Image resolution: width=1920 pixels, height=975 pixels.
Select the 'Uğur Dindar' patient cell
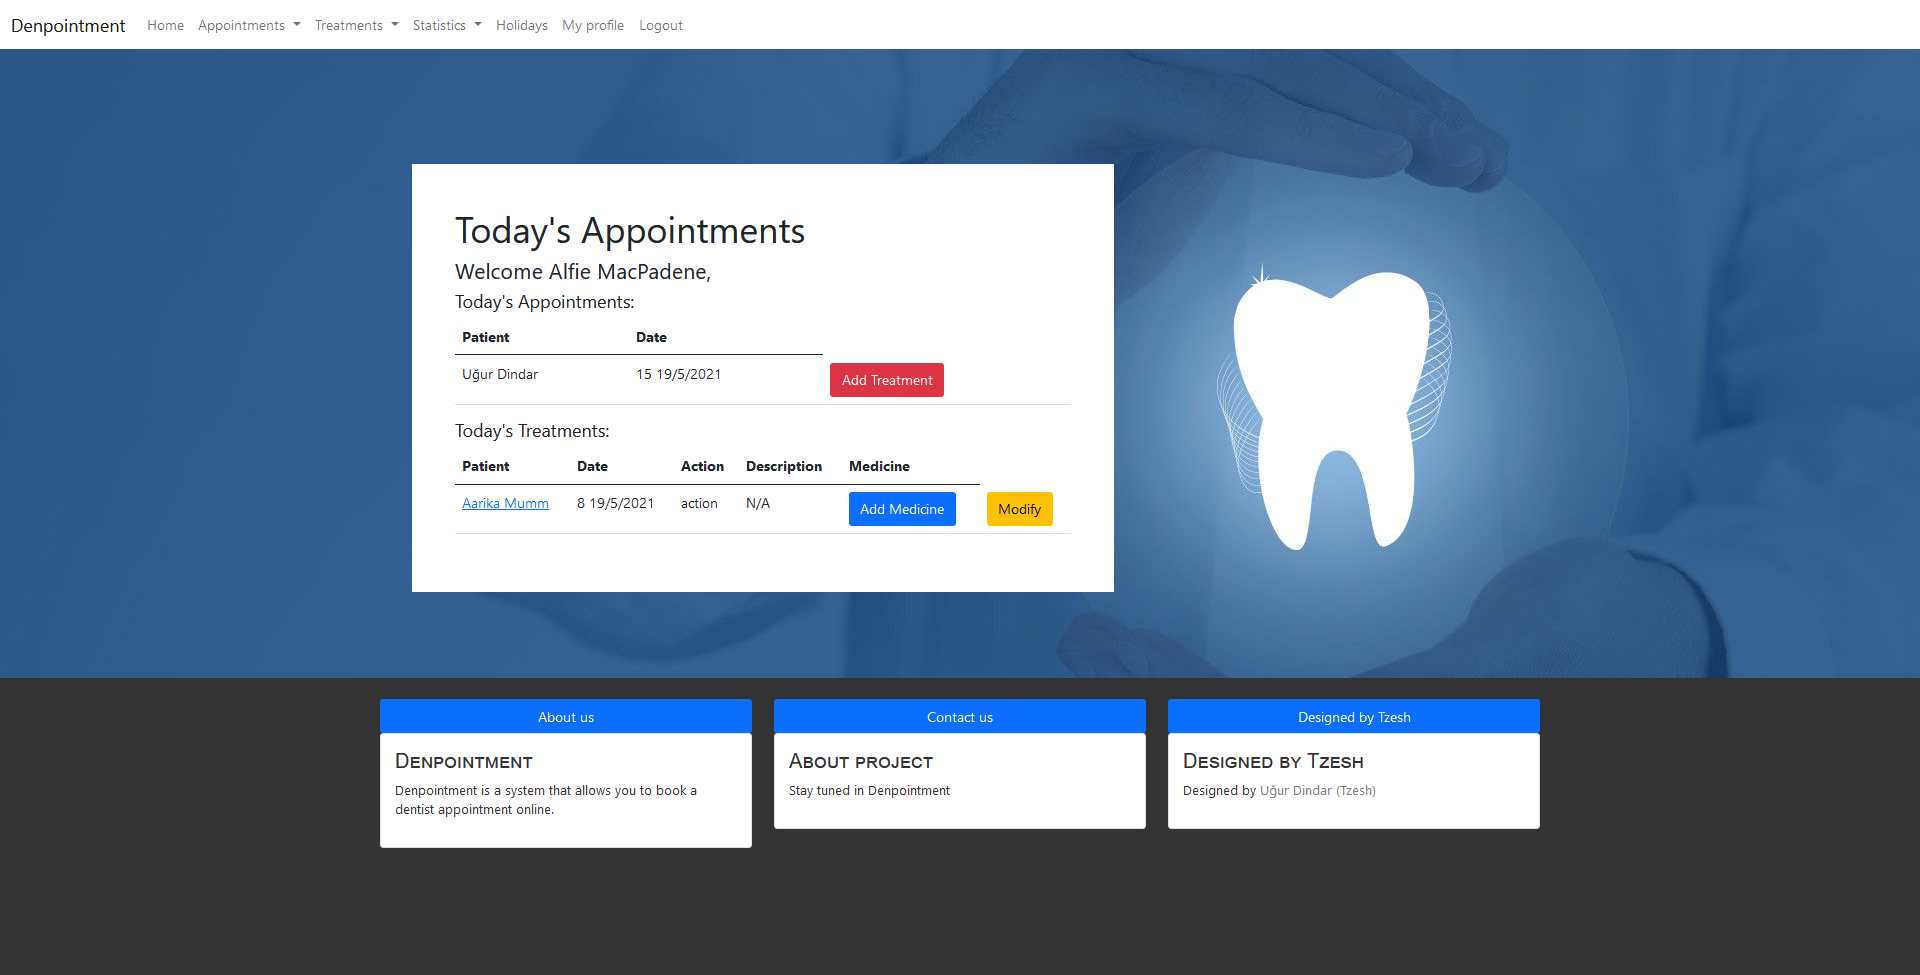point(500,374)
